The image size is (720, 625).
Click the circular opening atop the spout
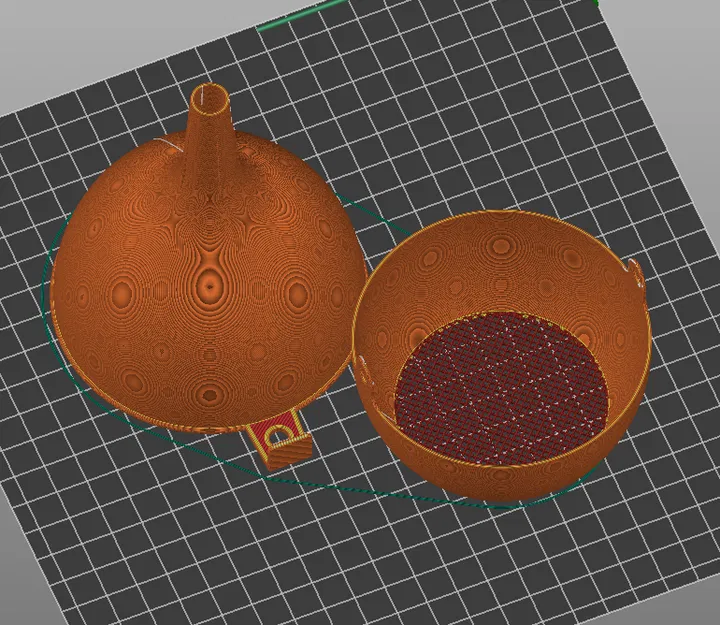pyautogui.click(x=209, y=100)
